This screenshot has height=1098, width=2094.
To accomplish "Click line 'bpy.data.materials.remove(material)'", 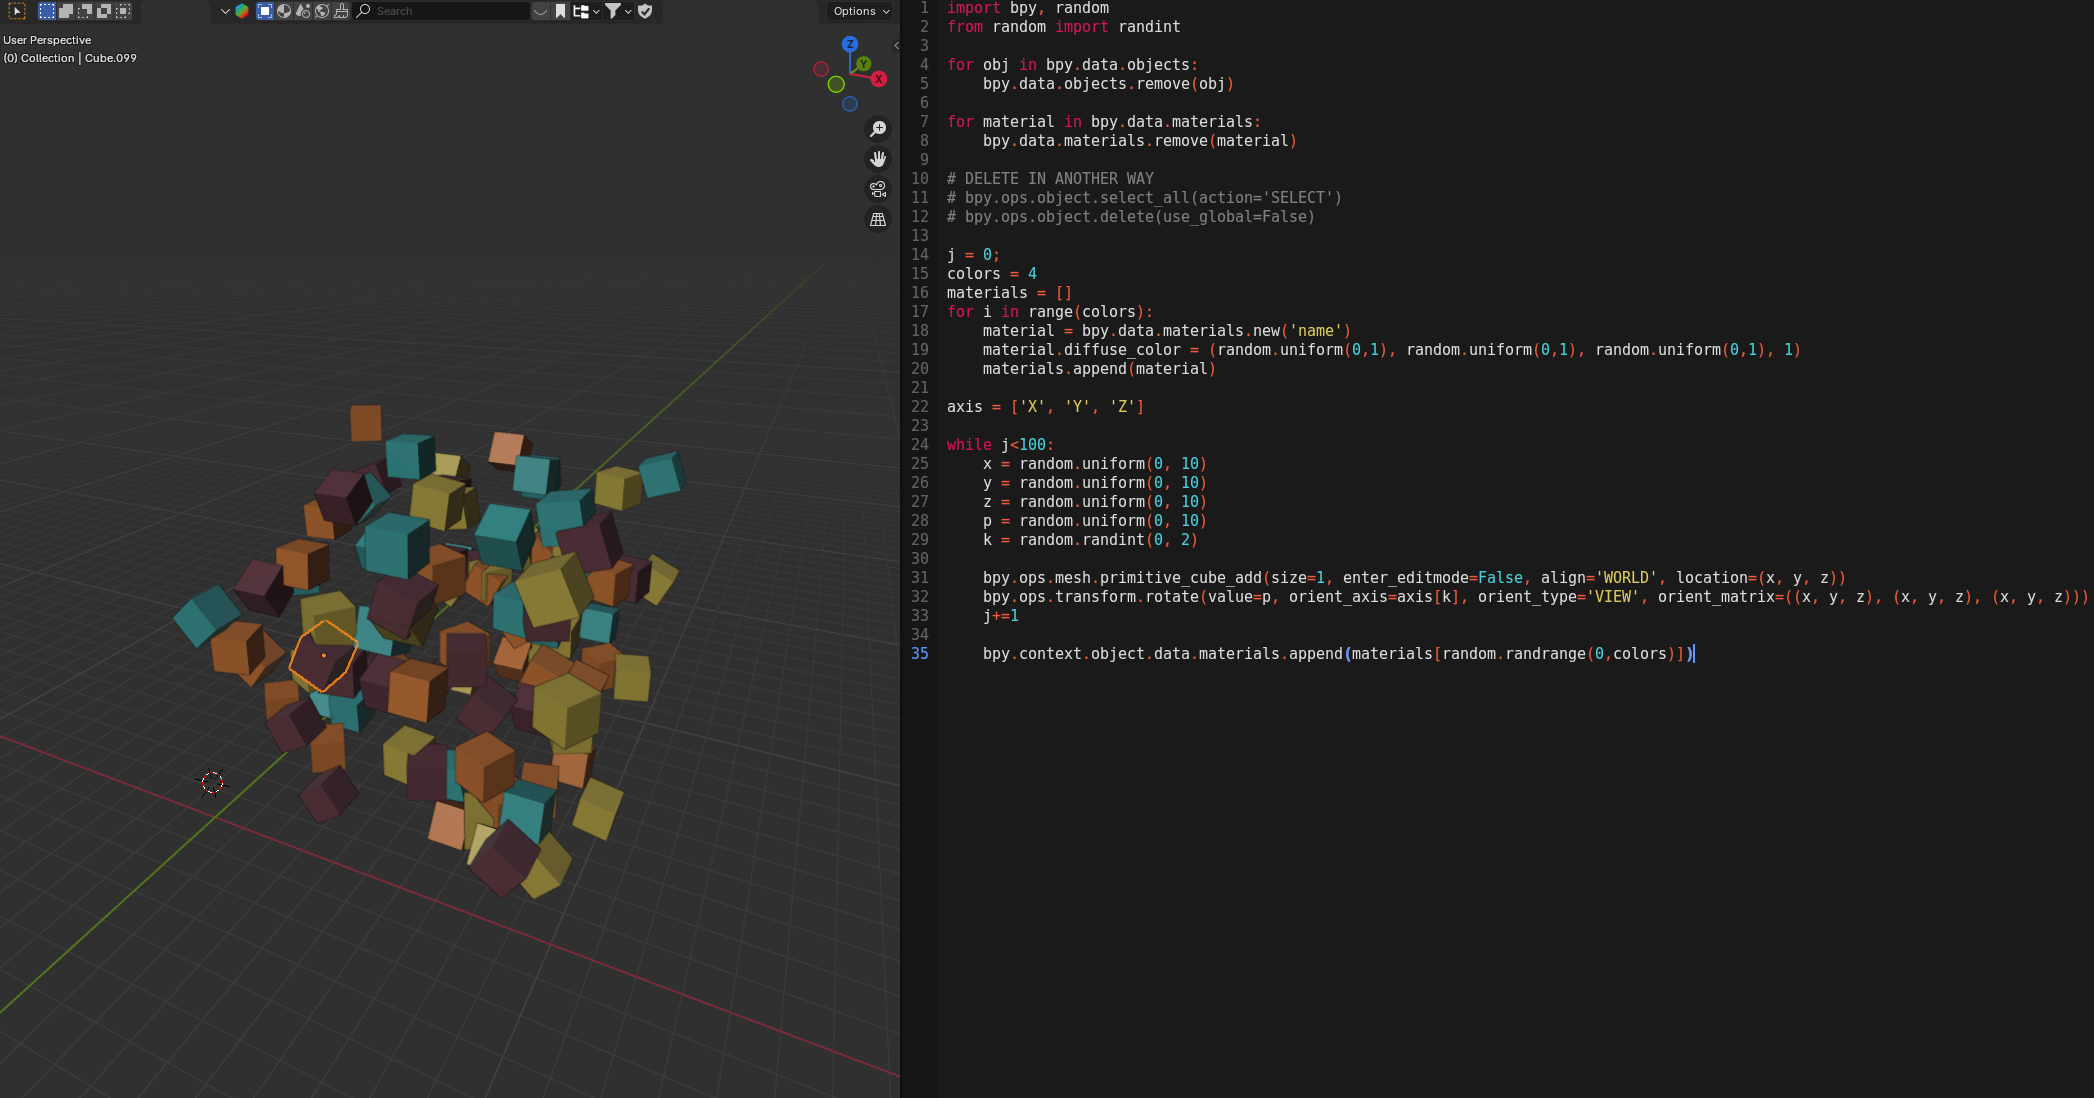I will pos(1140,141).
